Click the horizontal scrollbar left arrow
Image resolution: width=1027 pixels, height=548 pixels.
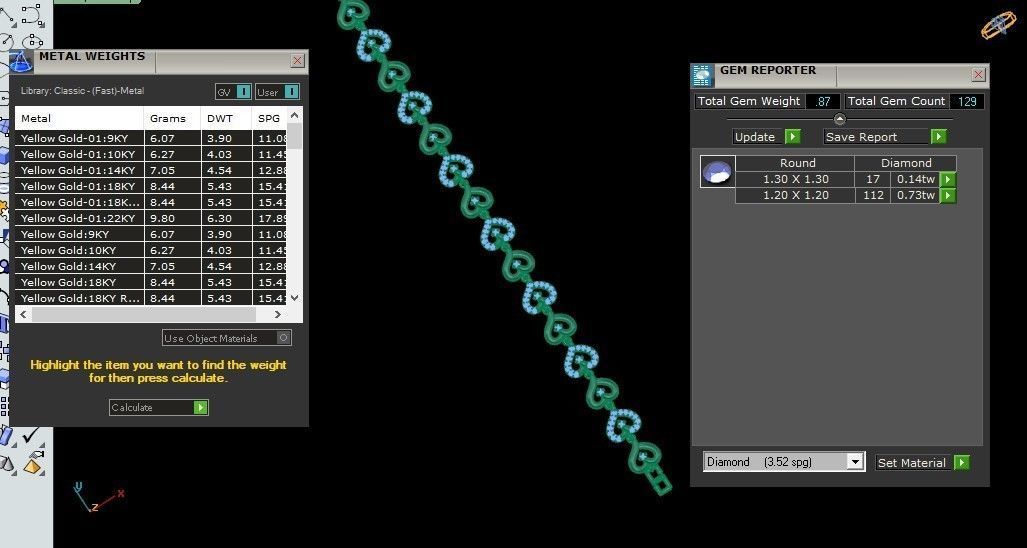23,314
